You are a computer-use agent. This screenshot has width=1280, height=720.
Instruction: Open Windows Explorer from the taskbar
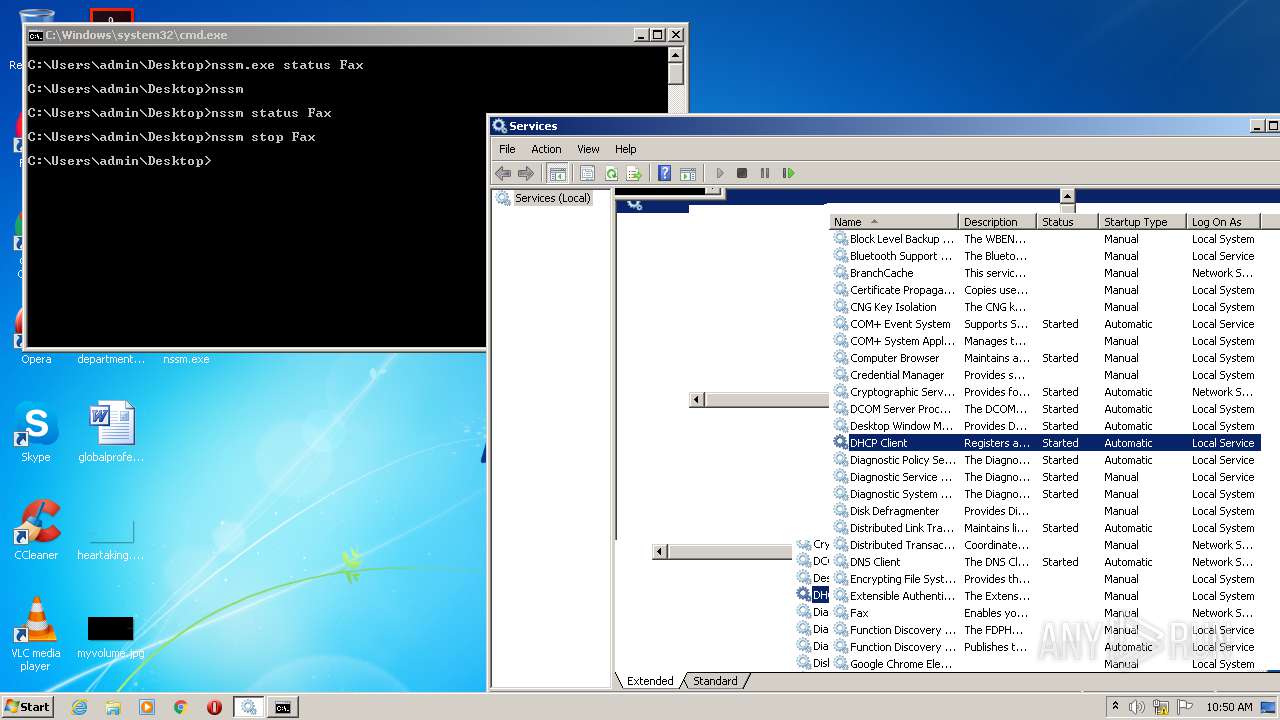[113, 707]
